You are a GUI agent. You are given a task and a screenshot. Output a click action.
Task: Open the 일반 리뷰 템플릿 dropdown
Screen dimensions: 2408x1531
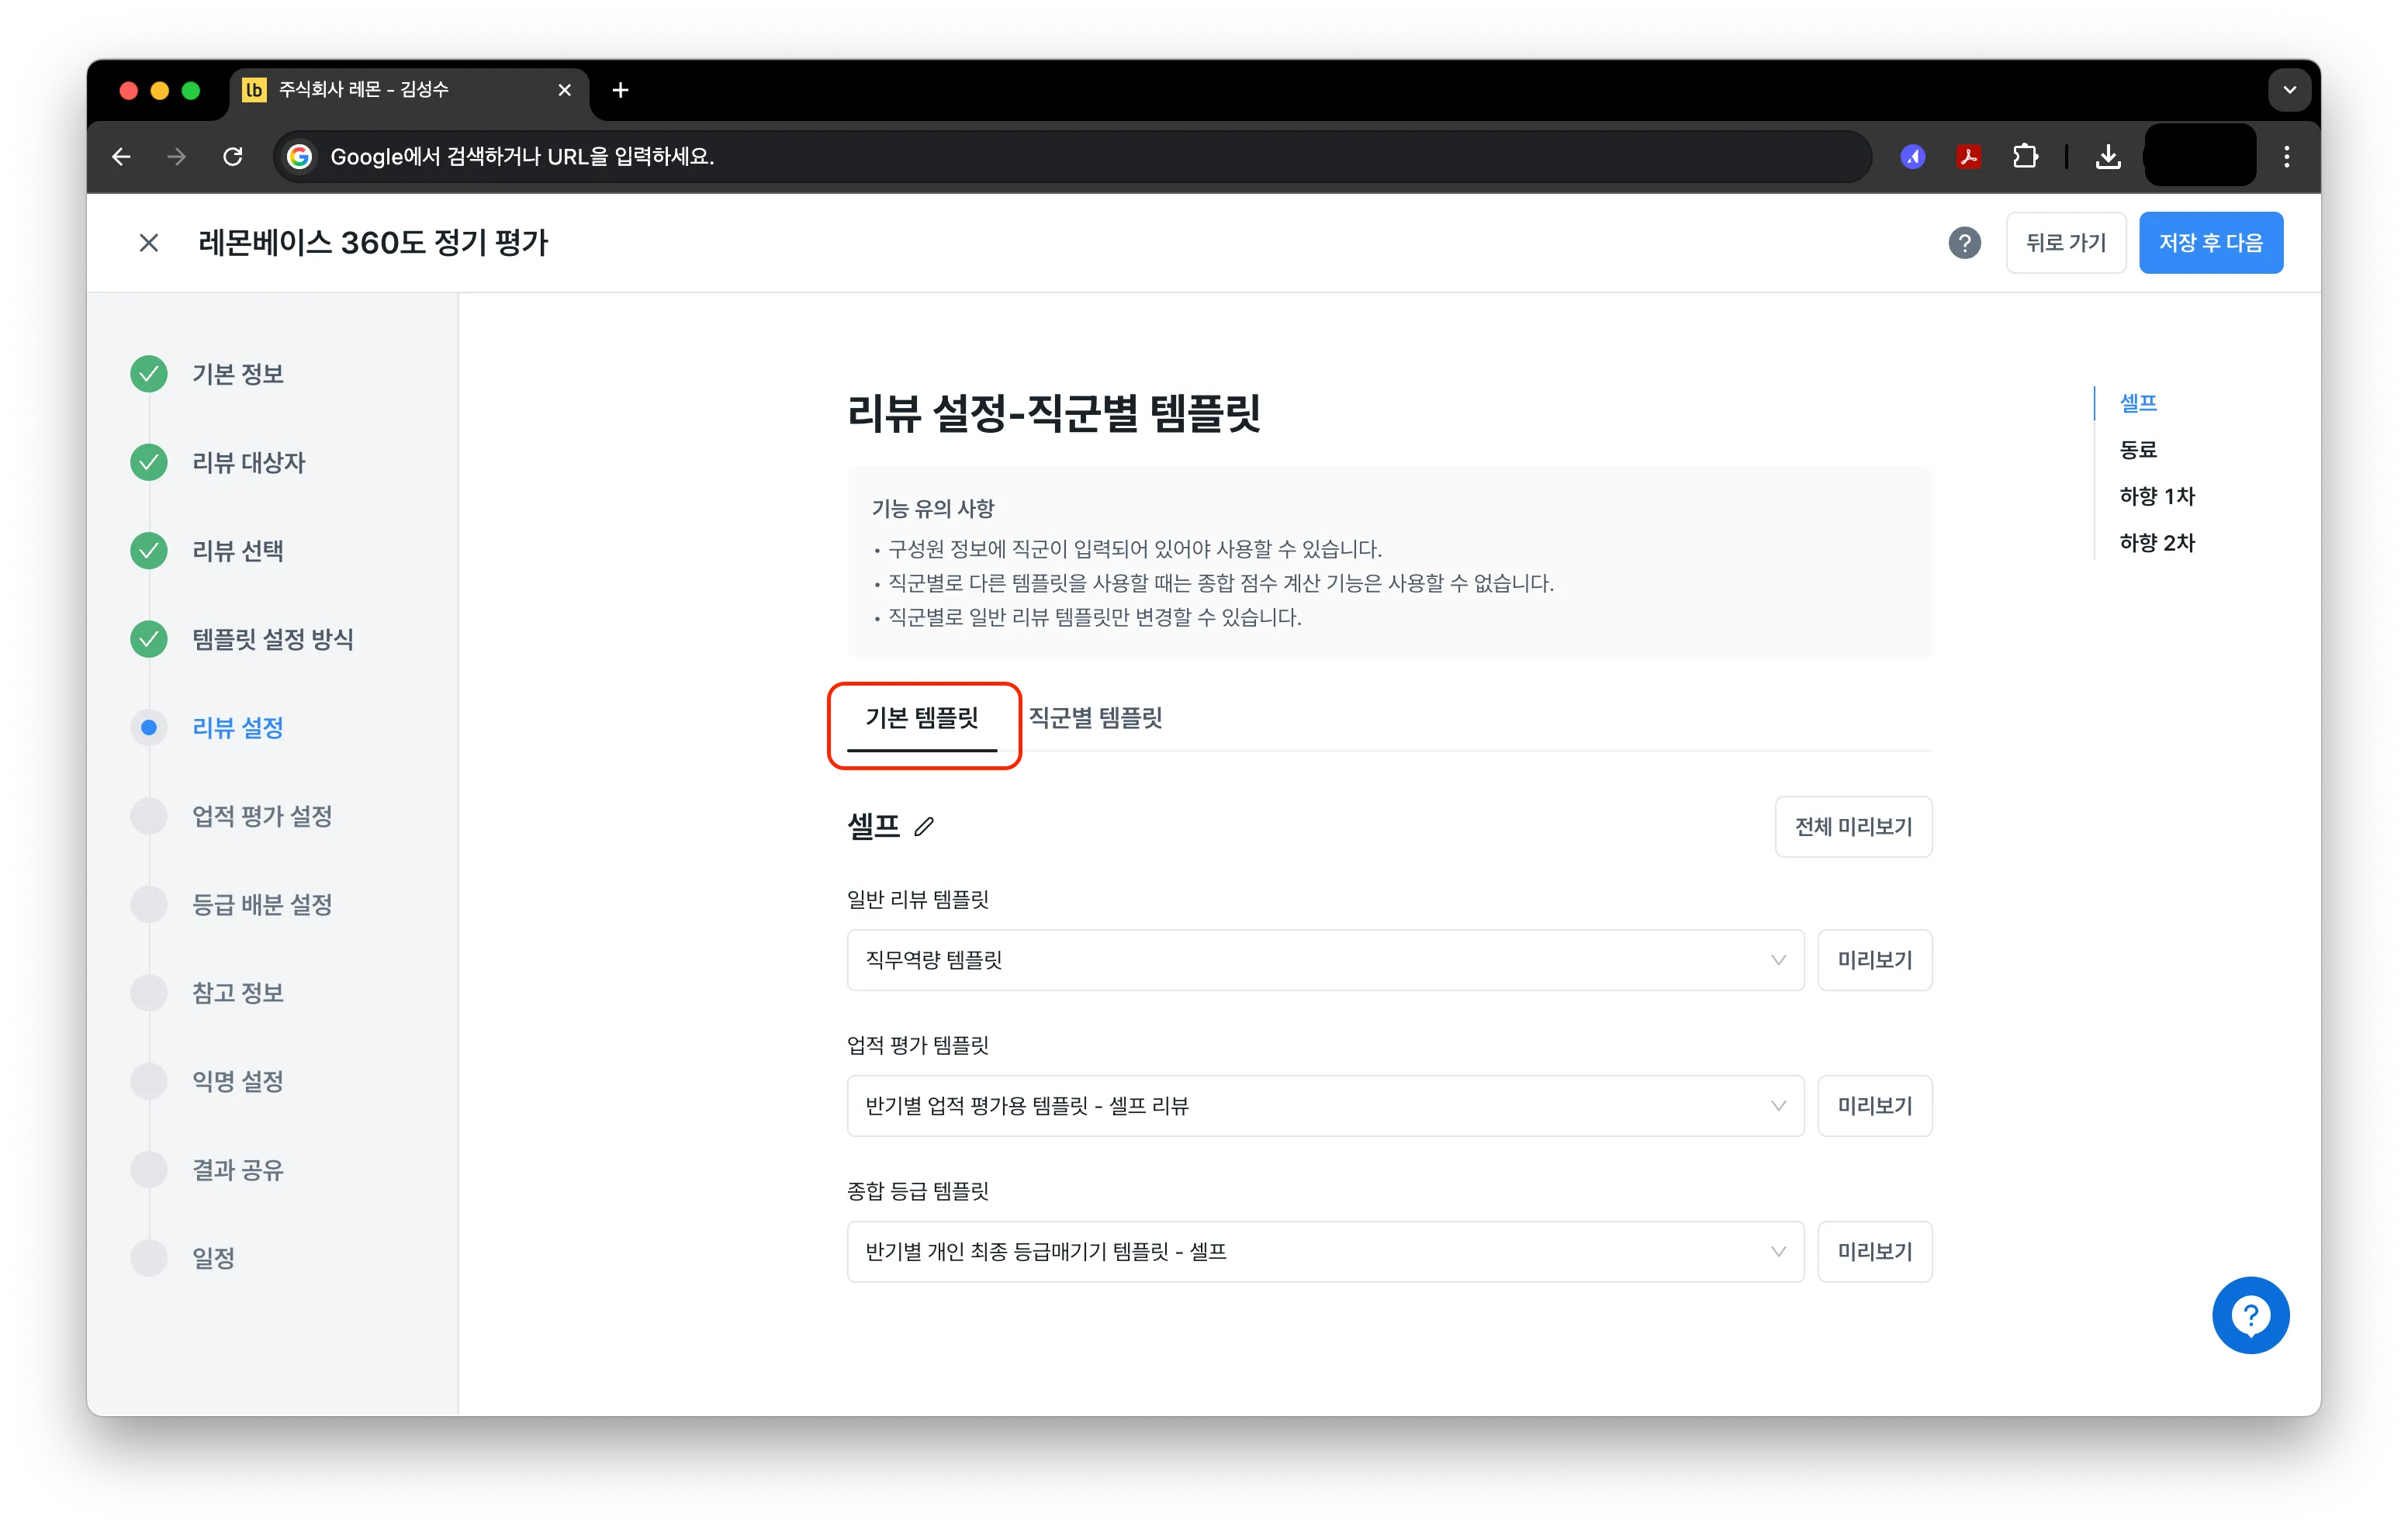1325,960
